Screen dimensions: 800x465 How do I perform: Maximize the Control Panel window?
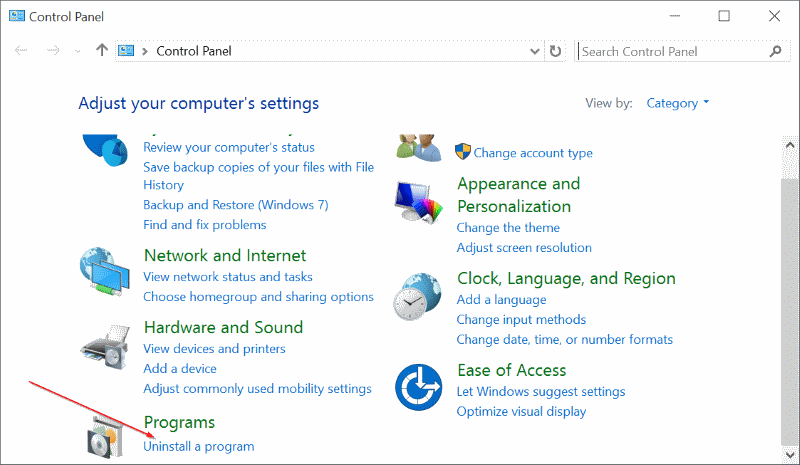click(724, 16)
